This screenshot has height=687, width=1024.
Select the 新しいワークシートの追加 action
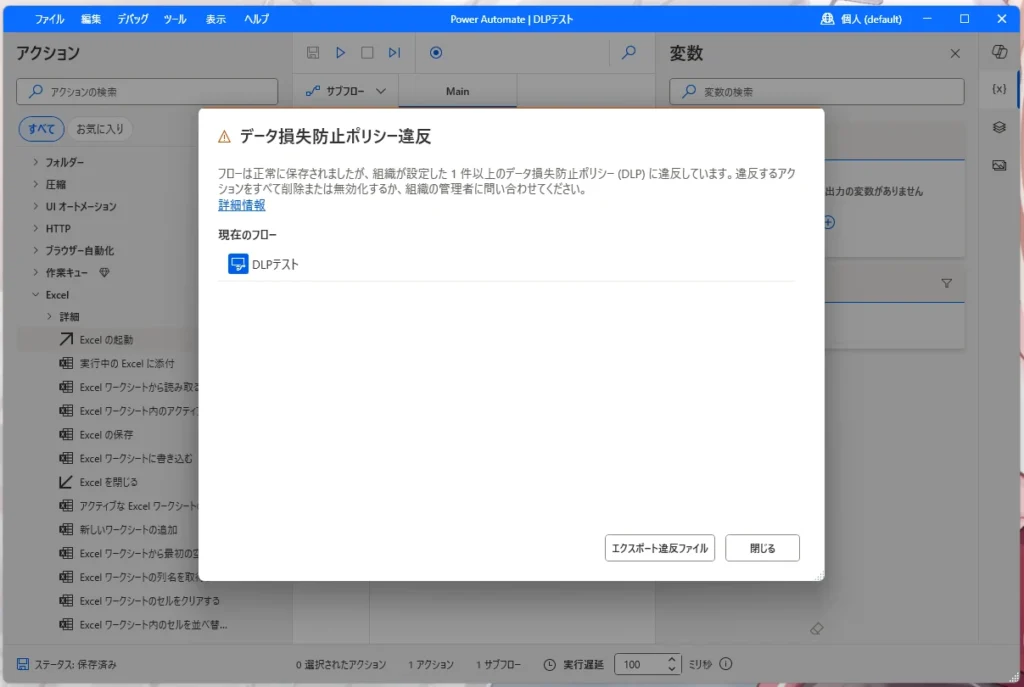point(129,530)
